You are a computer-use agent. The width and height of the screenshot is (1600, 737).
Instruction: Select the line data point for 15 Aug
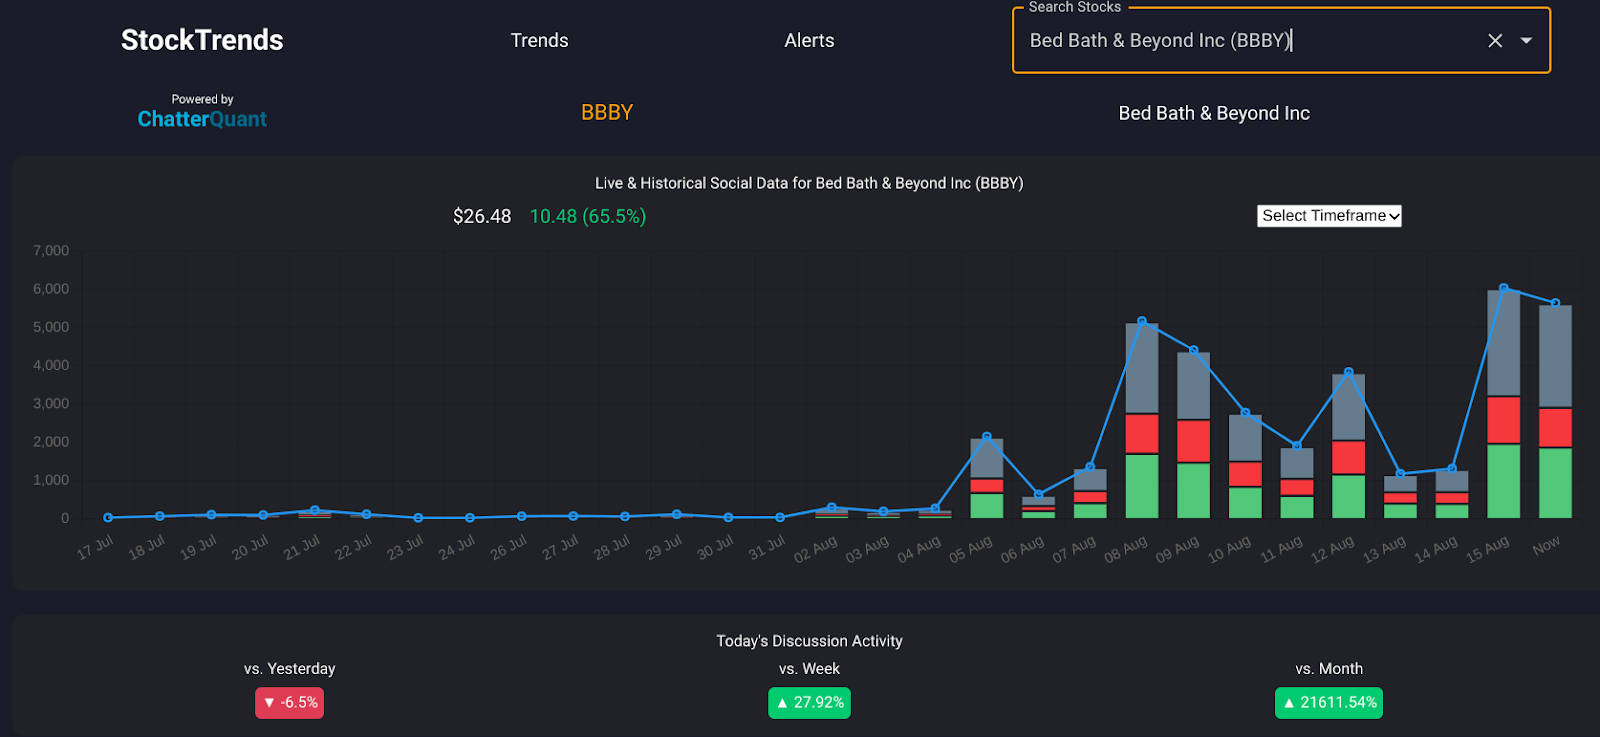click(x=1504, y=289)
